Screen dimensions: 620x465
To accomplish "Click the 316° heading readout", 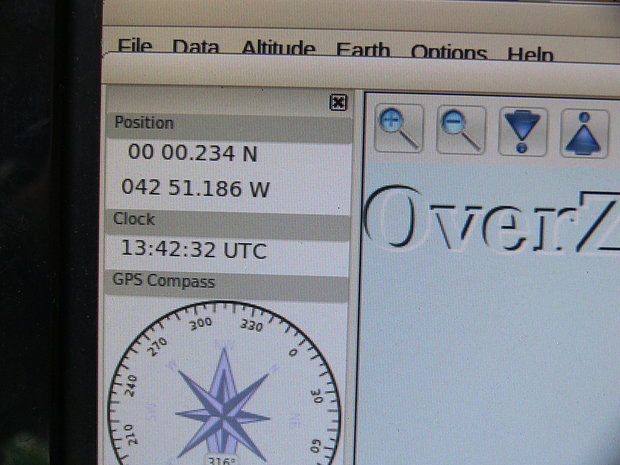I will coord(221,461).
